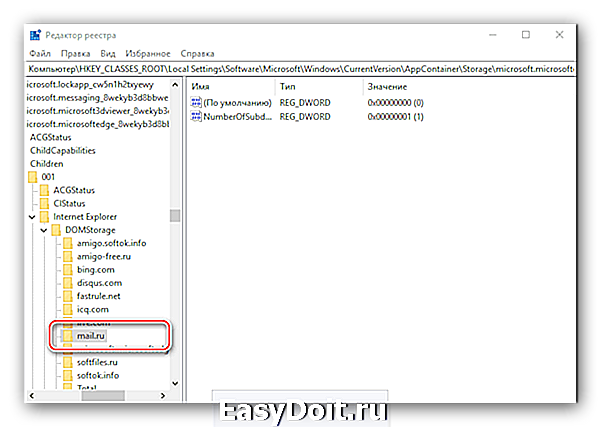Open the Вид menu
Screen dimensions: 600x427
click(108, 54)
